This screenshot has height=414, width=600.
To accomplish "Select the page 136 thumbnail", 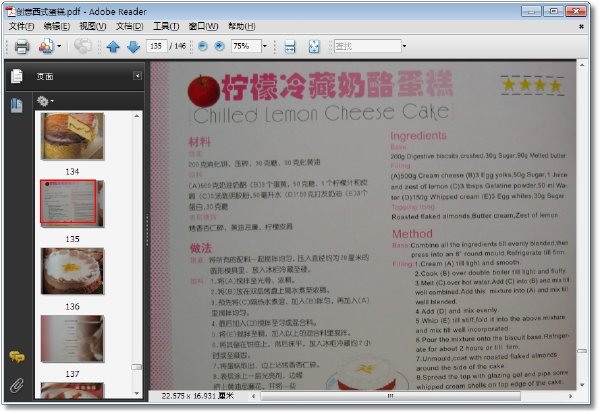I will (72, 271).
